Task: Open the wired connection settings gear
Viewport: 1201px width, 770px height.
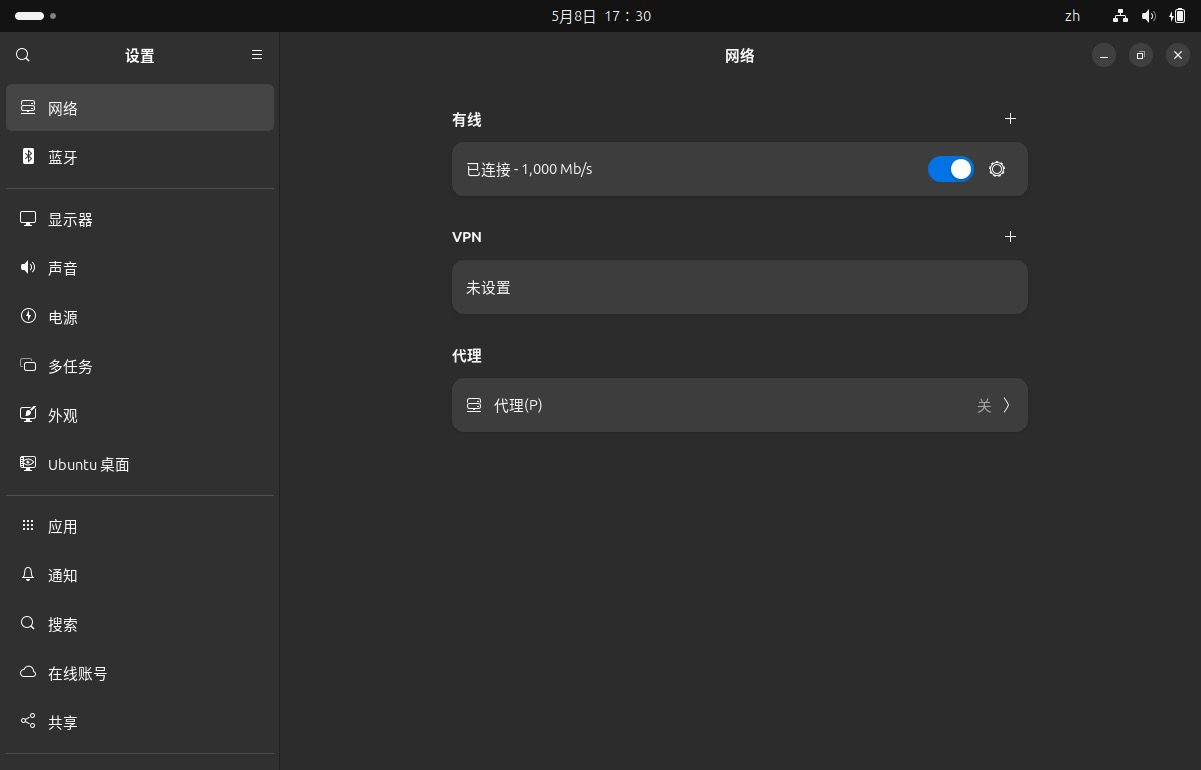Action: click(x=996, y=169)
